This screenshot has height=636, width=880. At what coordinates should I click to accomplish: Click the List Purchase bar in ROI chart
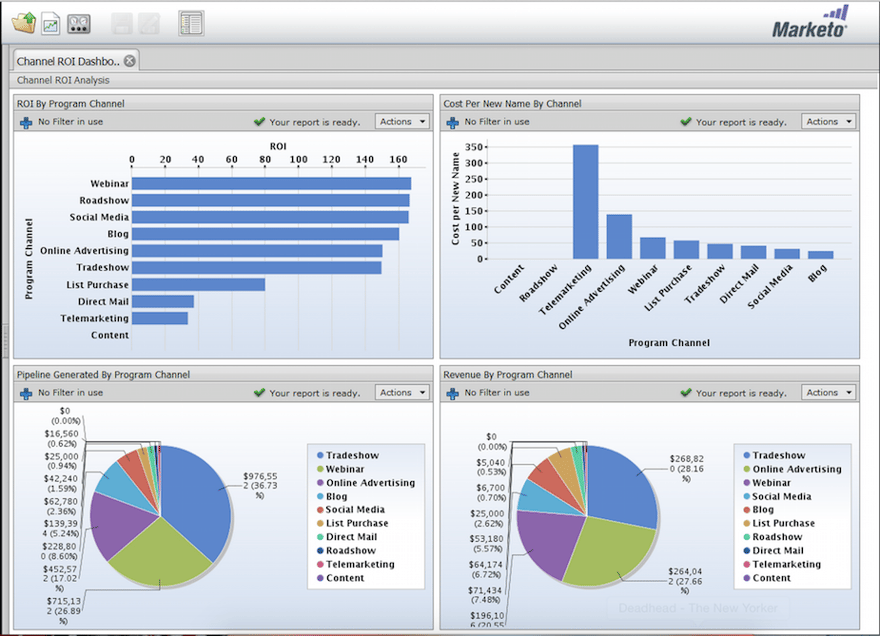pos(199,285)
